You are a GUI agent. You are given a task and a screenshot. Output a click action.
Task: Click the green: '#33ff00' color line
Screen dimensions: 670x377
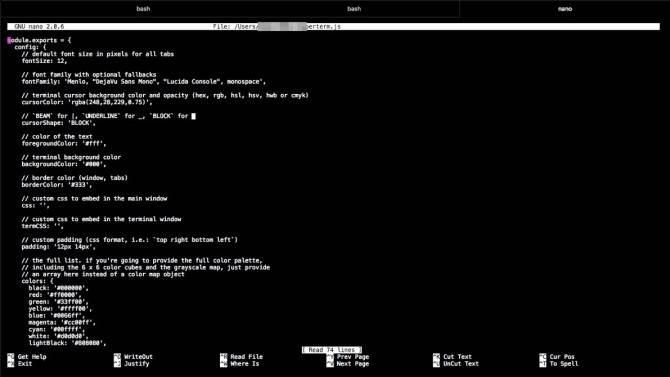click(x=59, y=302)
